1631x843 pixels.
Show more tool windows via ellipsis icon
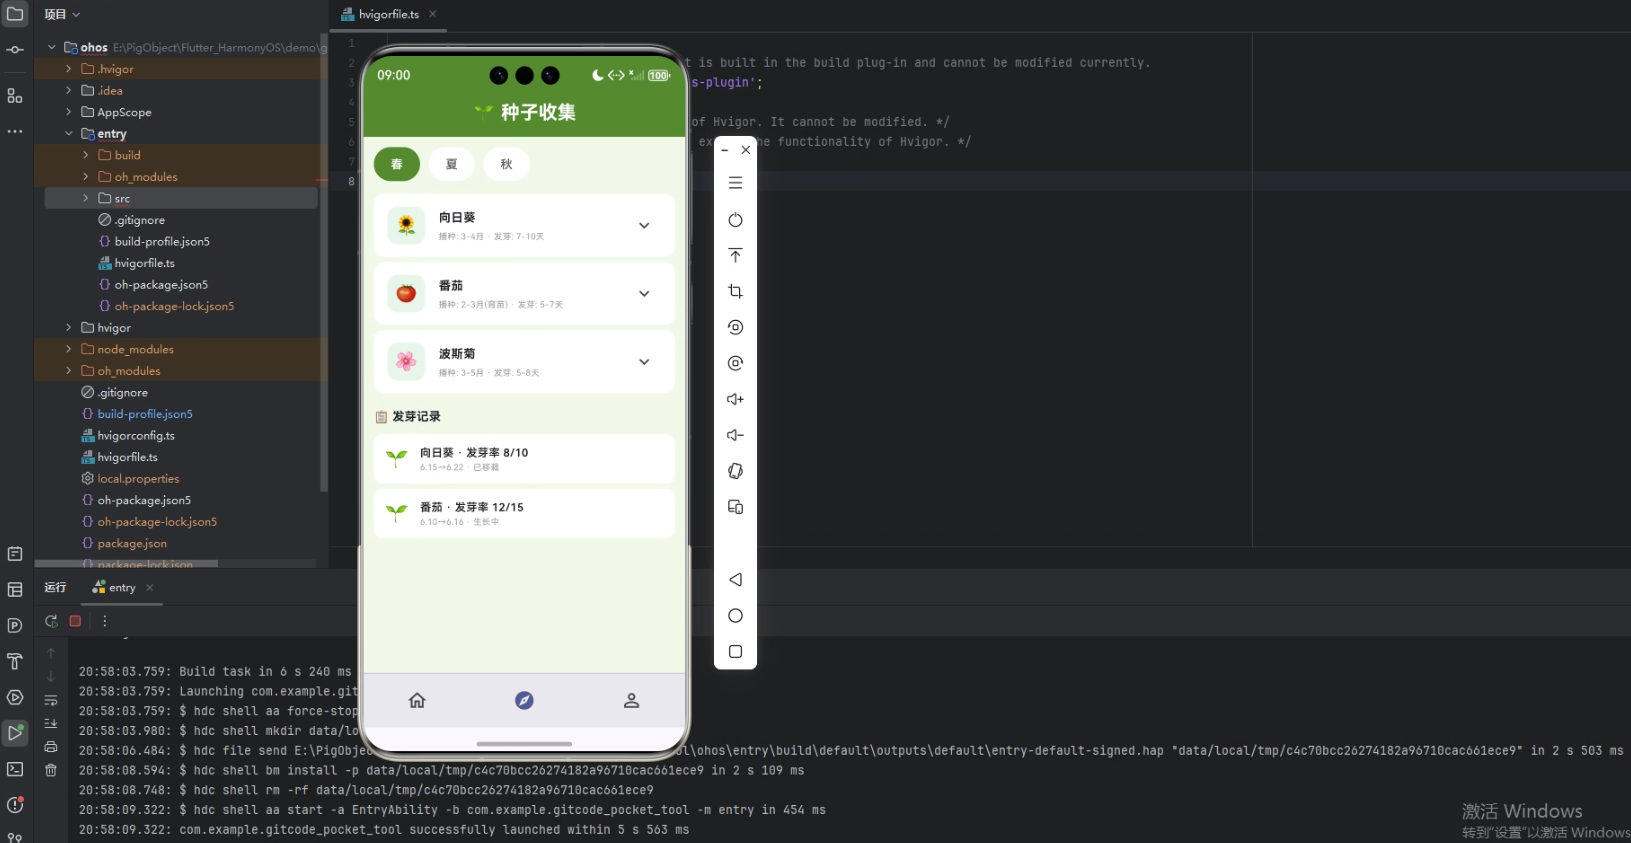pos(15,131)
